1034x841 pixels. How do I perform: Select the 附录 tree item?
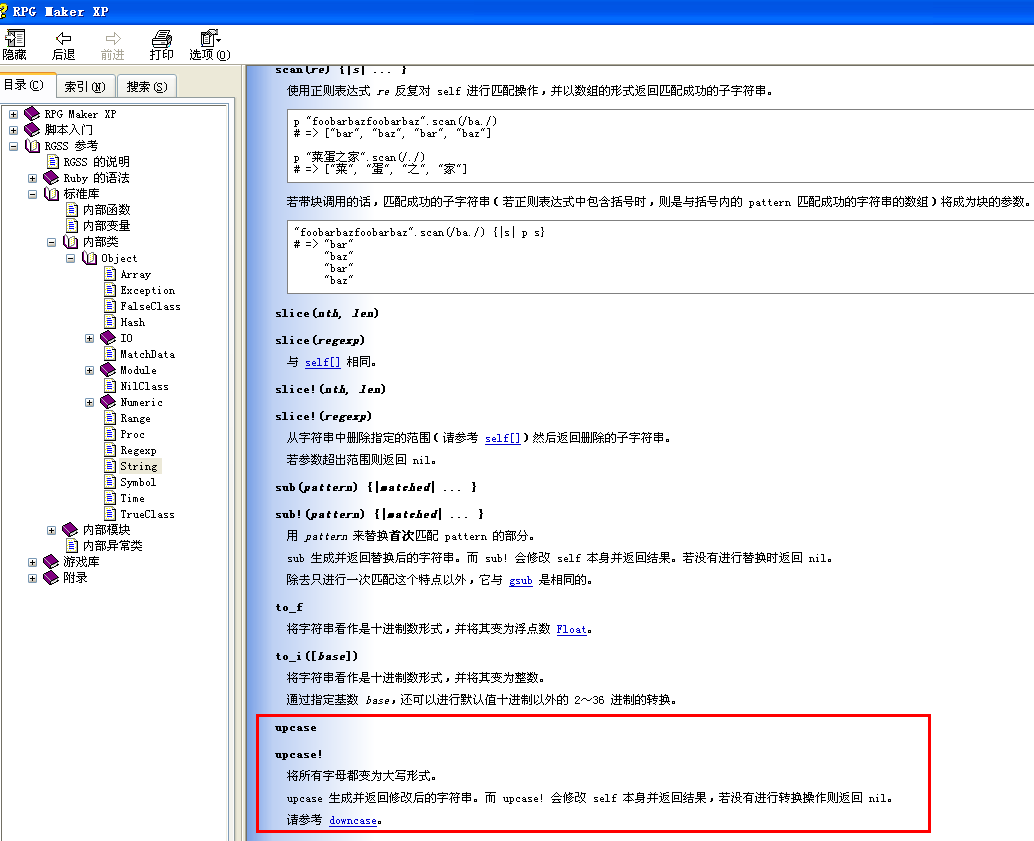click(x=75, y=578)
